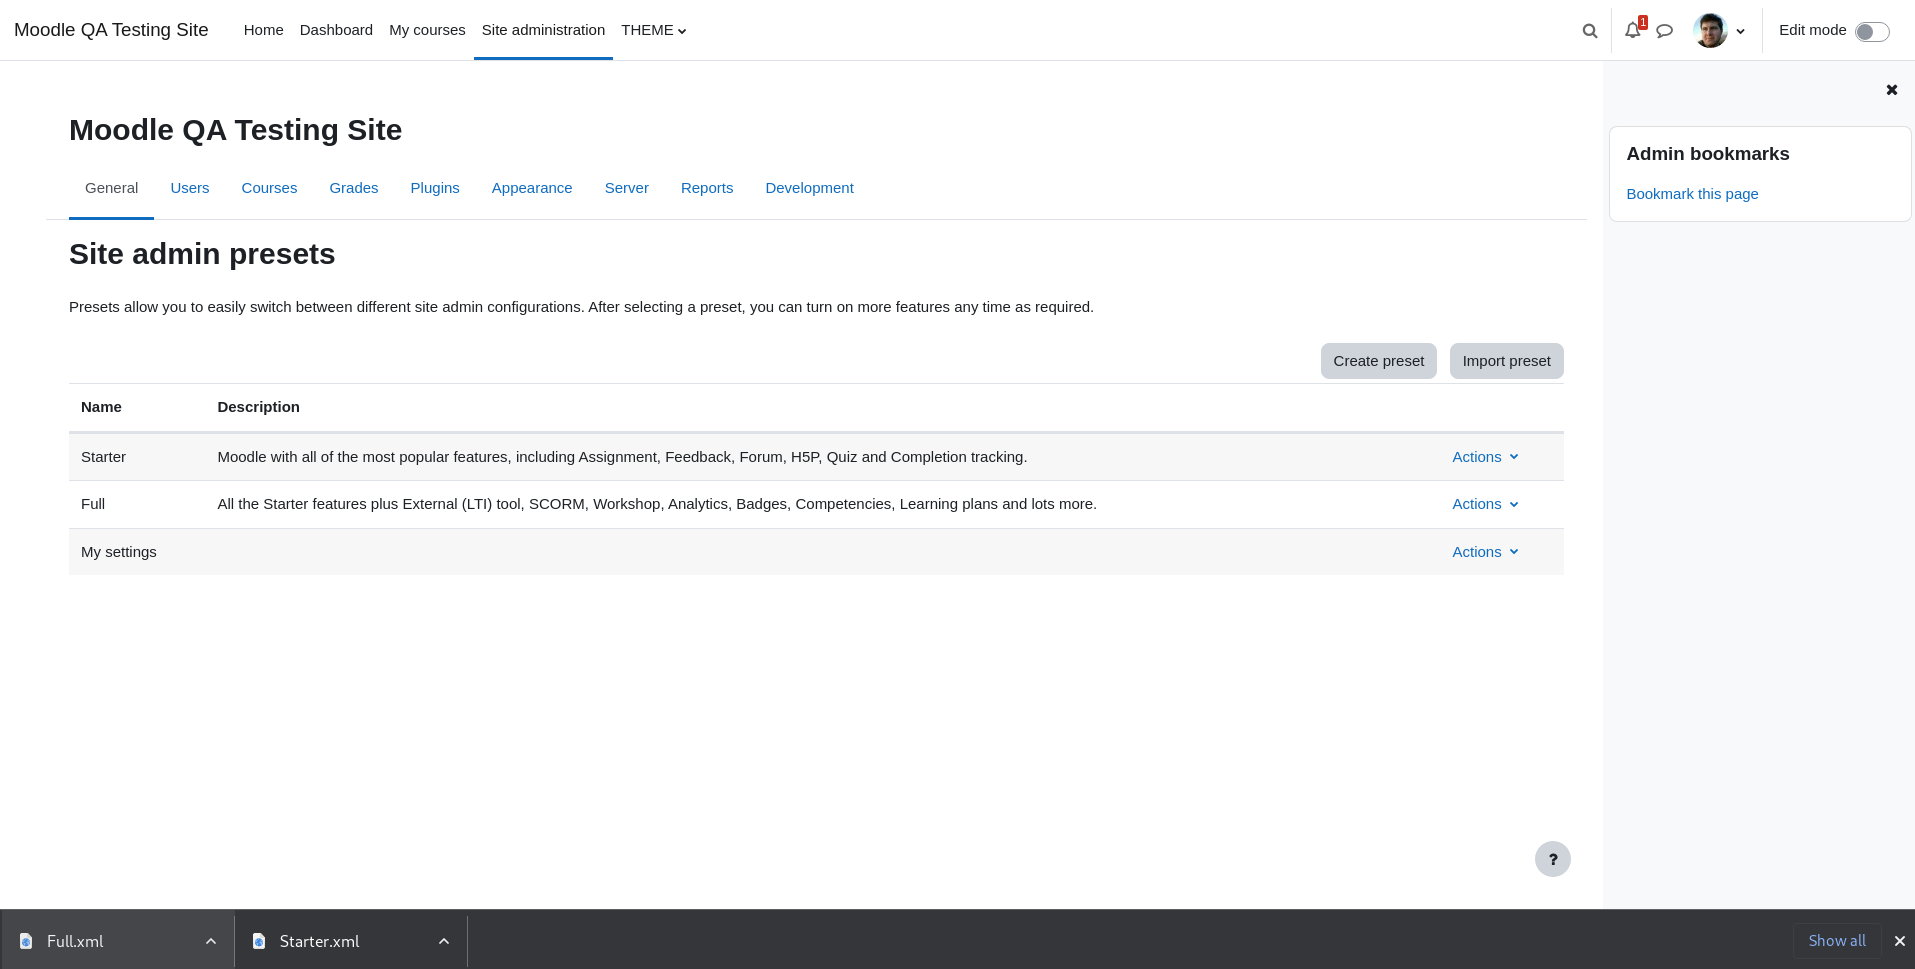Click the Full preset name cell

point(93,504)
